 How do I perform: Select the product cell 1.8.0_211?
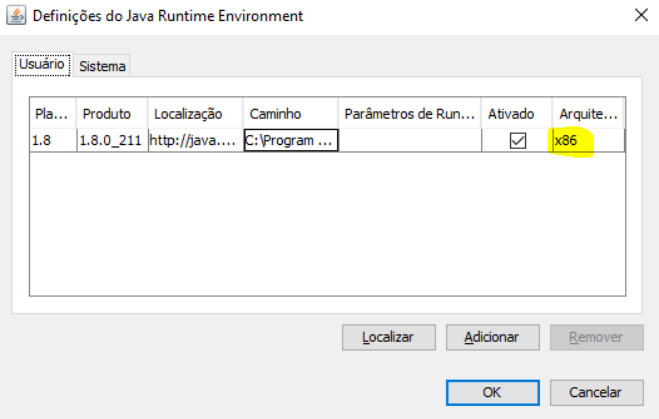click(112, 140)
